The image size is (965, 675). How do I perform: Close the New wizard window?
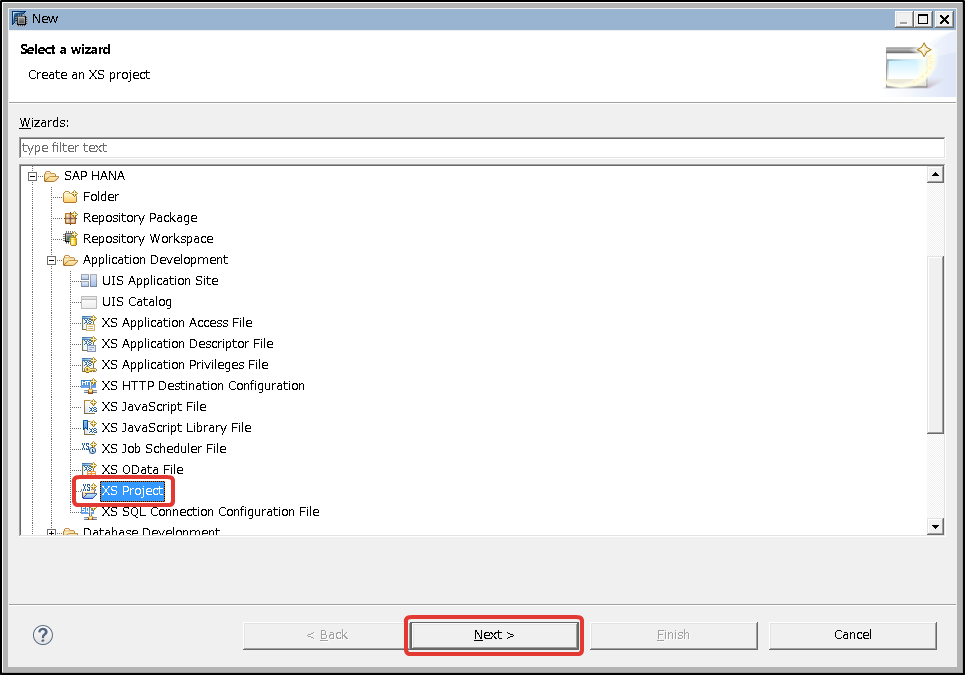pyautogui.click(x=944, y=19)
